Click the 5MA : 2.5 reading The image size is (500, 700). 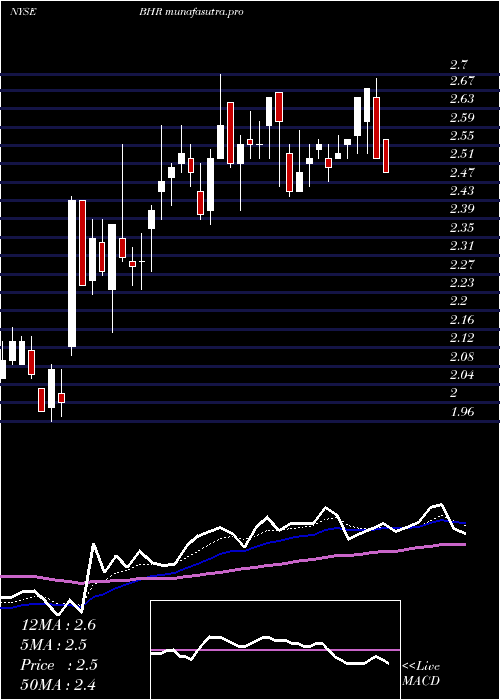pyautogui.click(x=54, y=645)
